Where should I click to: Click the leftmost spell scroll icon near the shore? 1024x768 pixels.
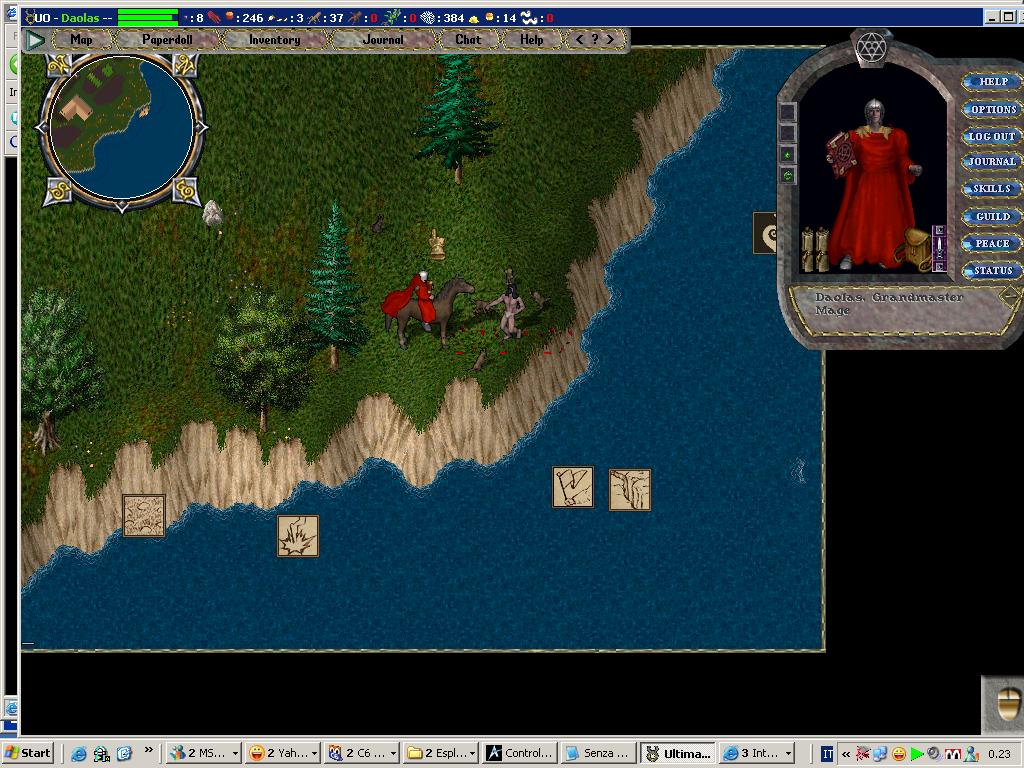144,516
